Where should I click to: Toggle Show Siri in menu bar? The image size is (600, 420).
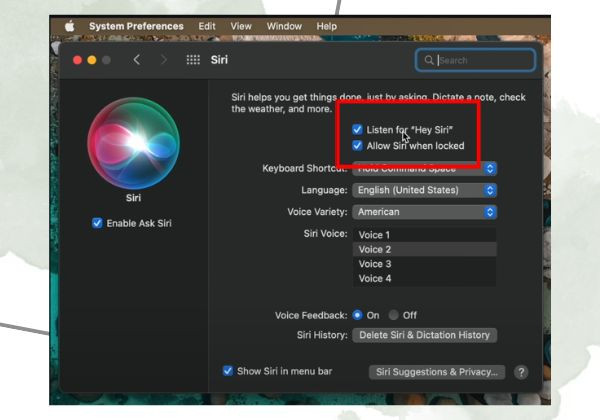pos(228,371)
